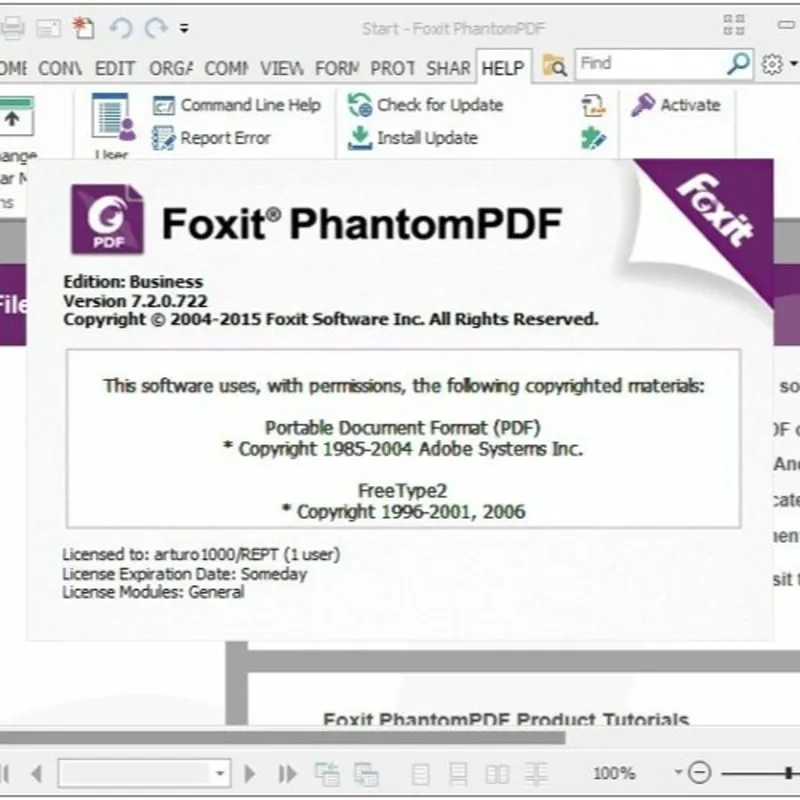
Task: Go to next page arrow
Action: pyautogui.click(x=250, y=773)
